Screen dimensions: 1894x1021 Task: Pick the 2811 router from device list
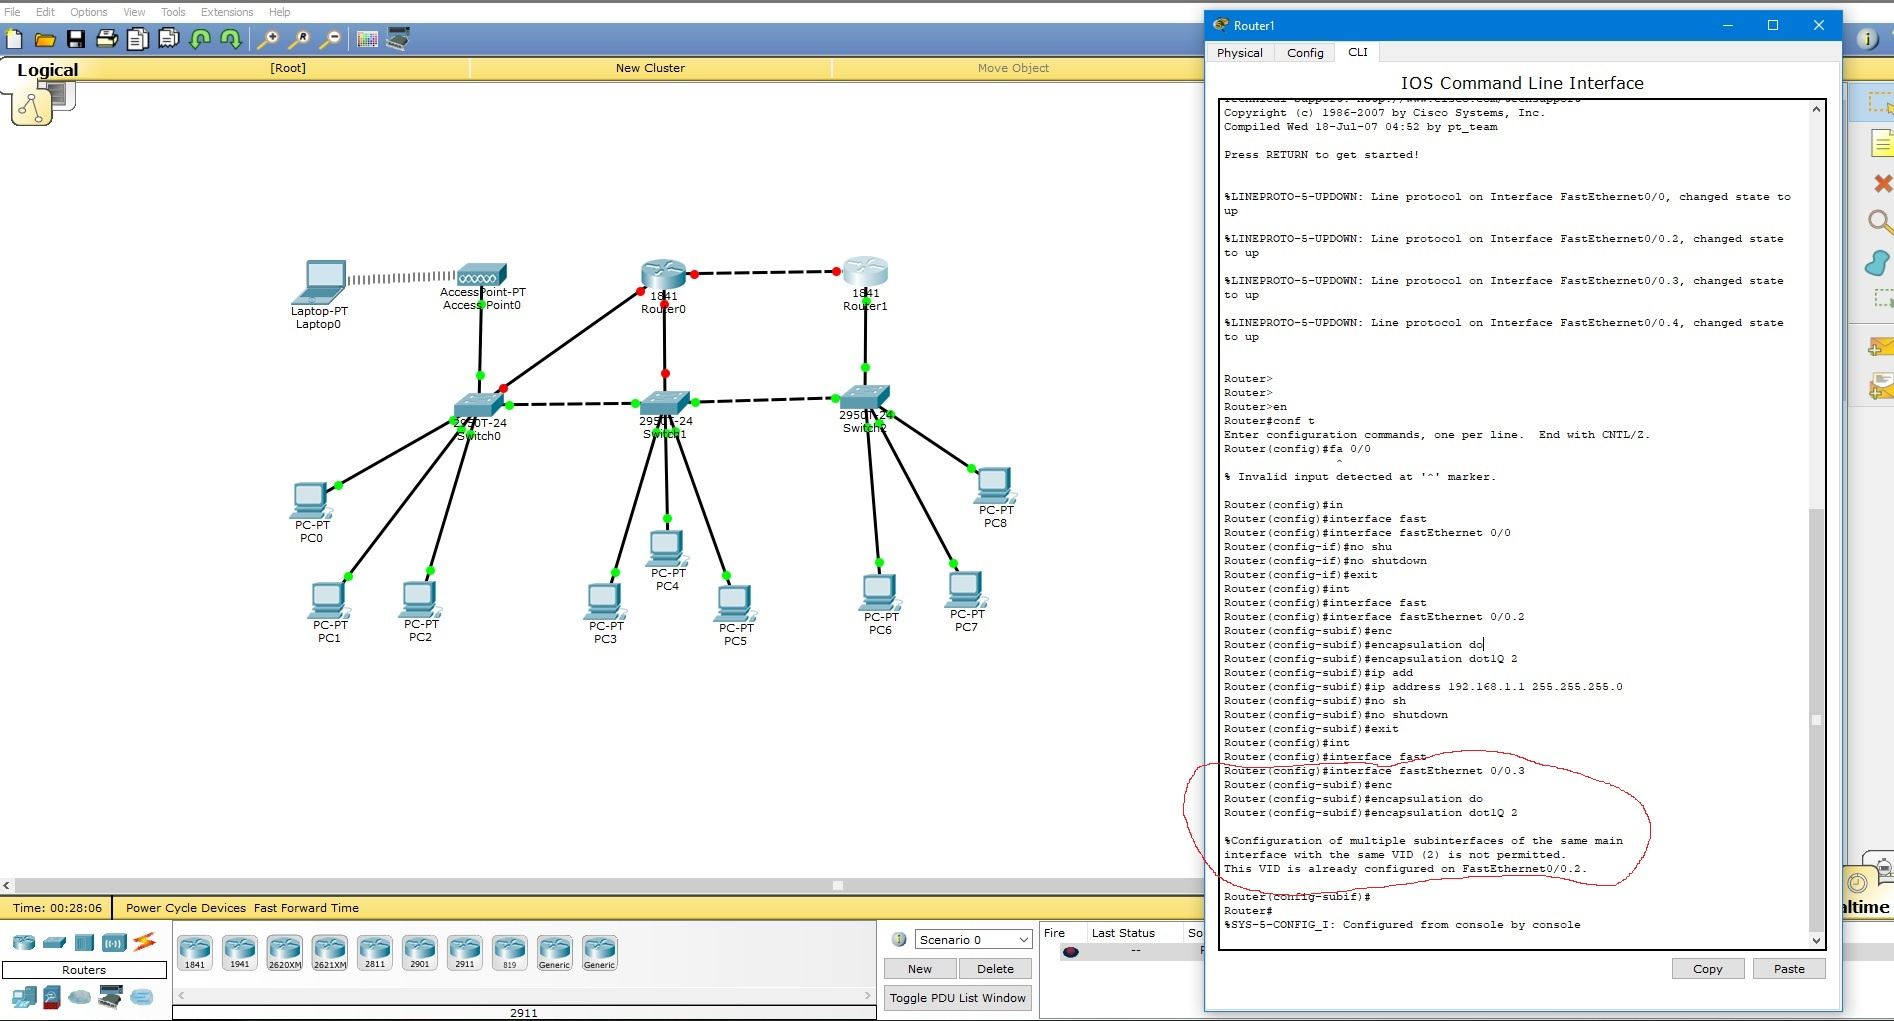pyautogui.click(x=375, y=952)
